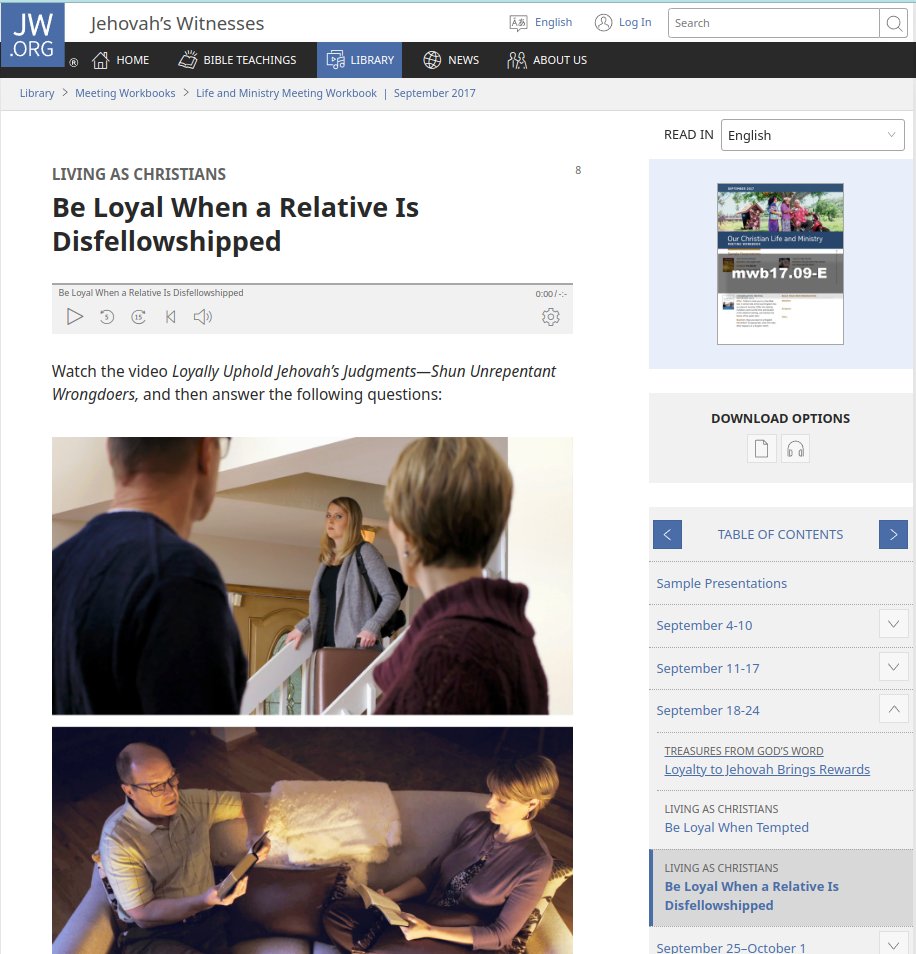Collapse the September 18-24 section
Screen dimensions: 916x954
pyautogui.click(x=893, y=709)
